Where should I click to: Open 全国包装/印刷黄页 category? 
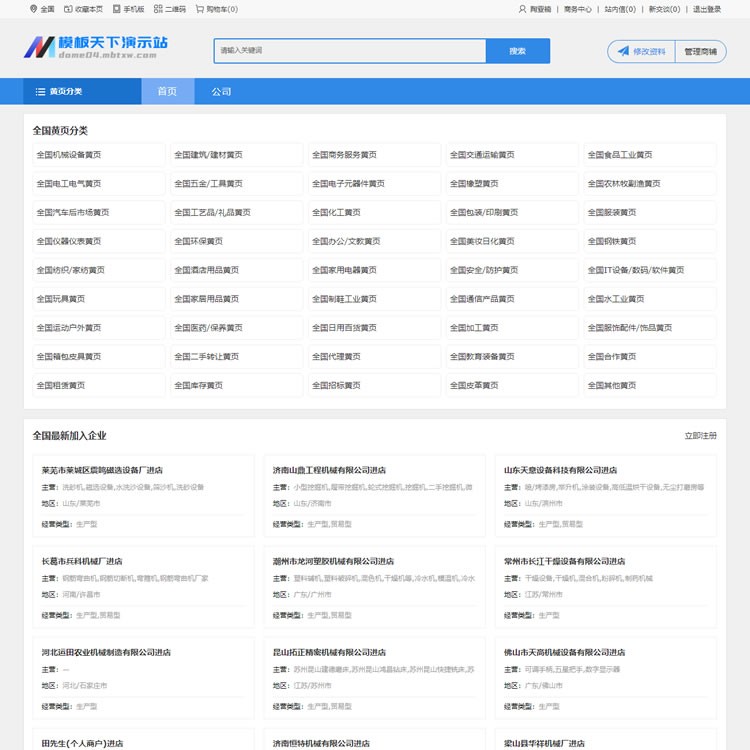coord(512,212)
